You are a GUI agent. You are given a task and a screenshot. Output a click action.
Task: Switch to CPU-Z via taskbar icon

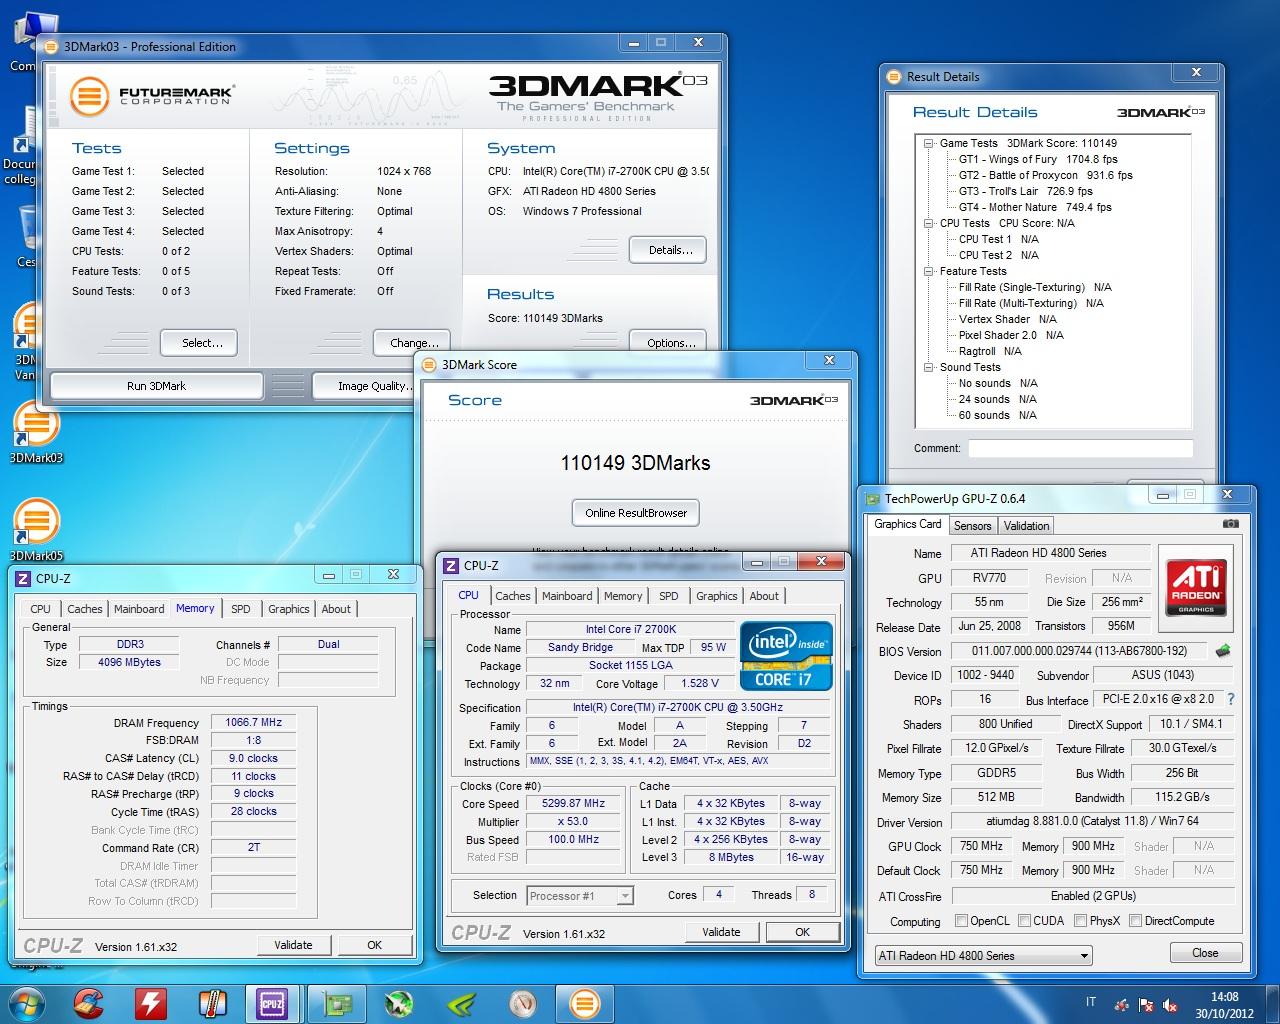(x=273, y=1003)
